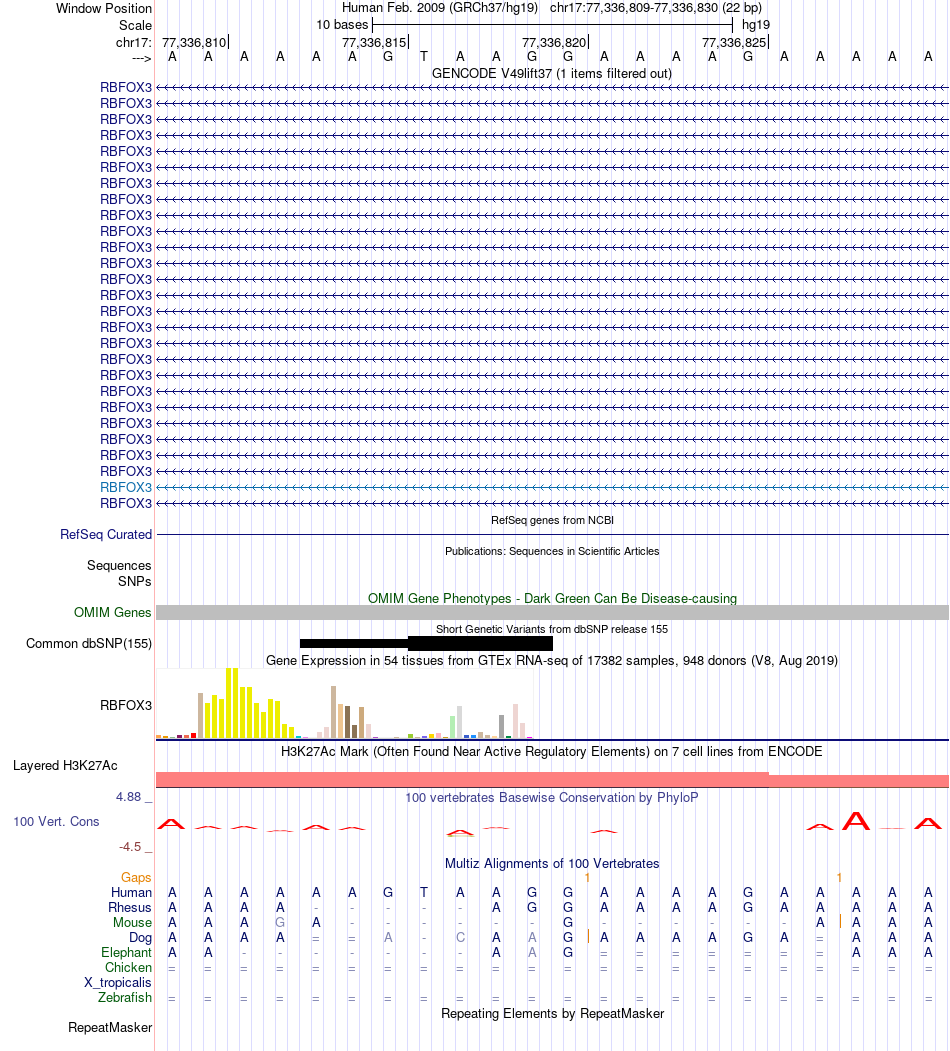The image size is (950, 1051).
Task: Click the '10 bases' scale text
Action: (x=342, y=24)
